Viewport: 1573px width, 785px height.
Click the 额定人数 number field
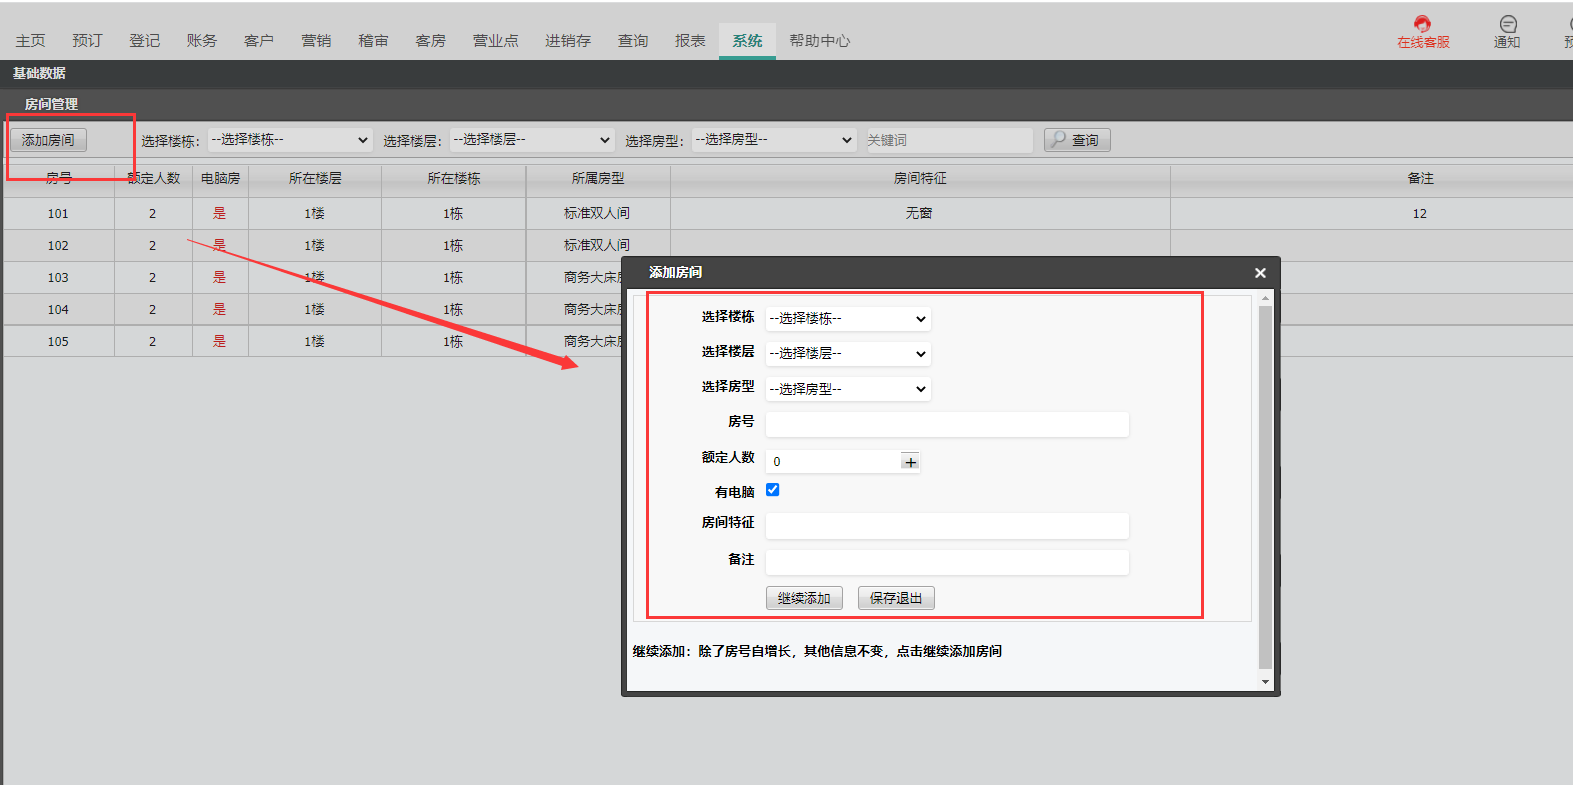coord(833,462)
